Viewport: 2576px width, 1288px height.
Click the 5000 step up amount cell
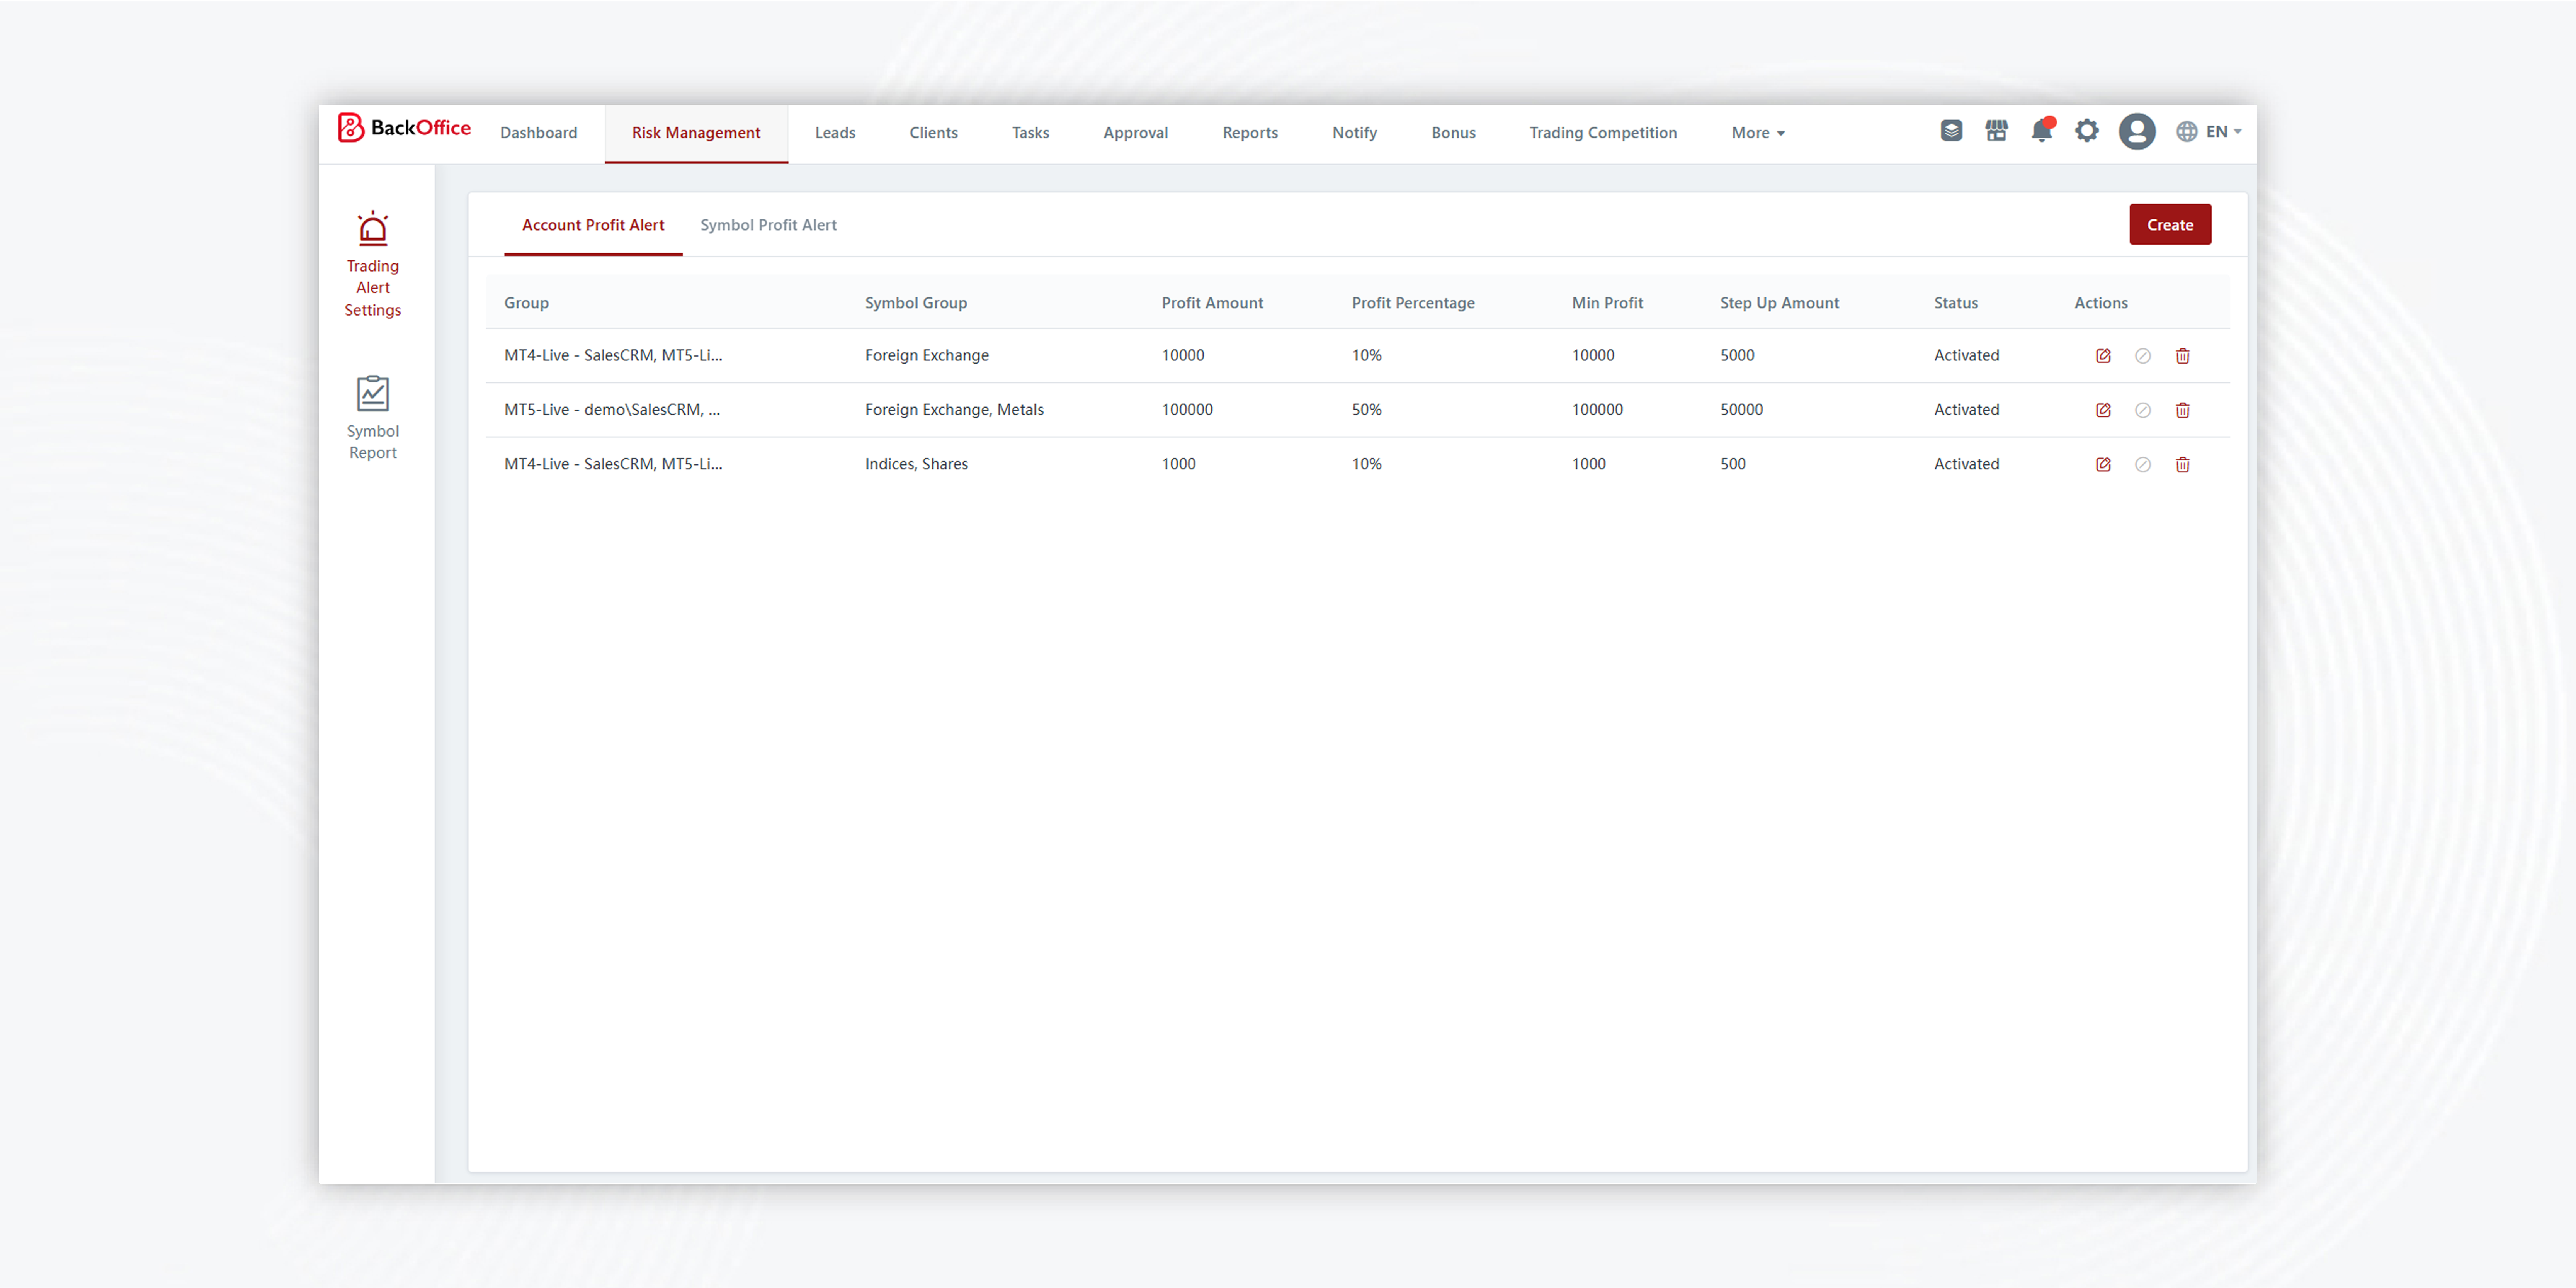pyautogui.click(x=1737, y=356)
